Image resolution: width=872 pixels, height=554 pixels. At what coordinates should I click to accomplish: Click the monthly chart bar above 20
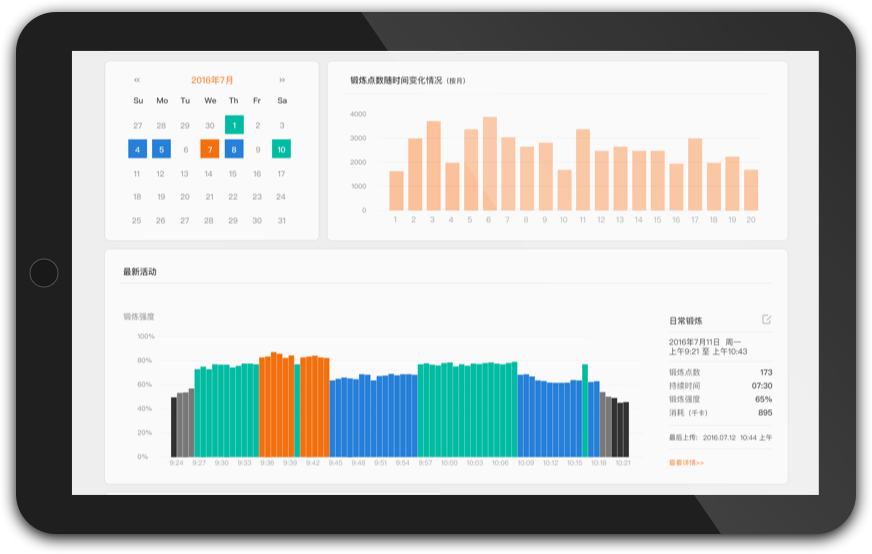[751, 190]
